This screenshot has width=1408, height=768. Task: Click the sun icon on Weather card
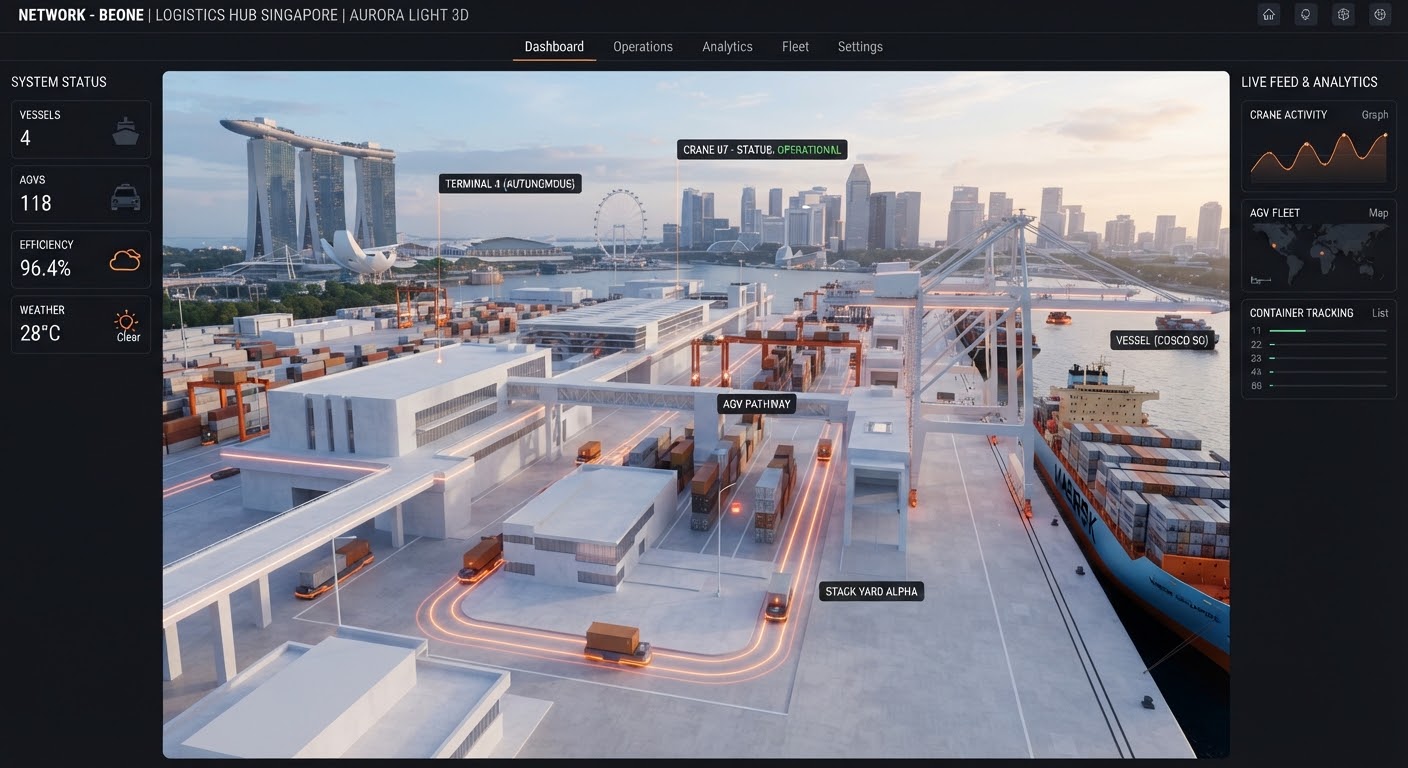coord(126,320)
